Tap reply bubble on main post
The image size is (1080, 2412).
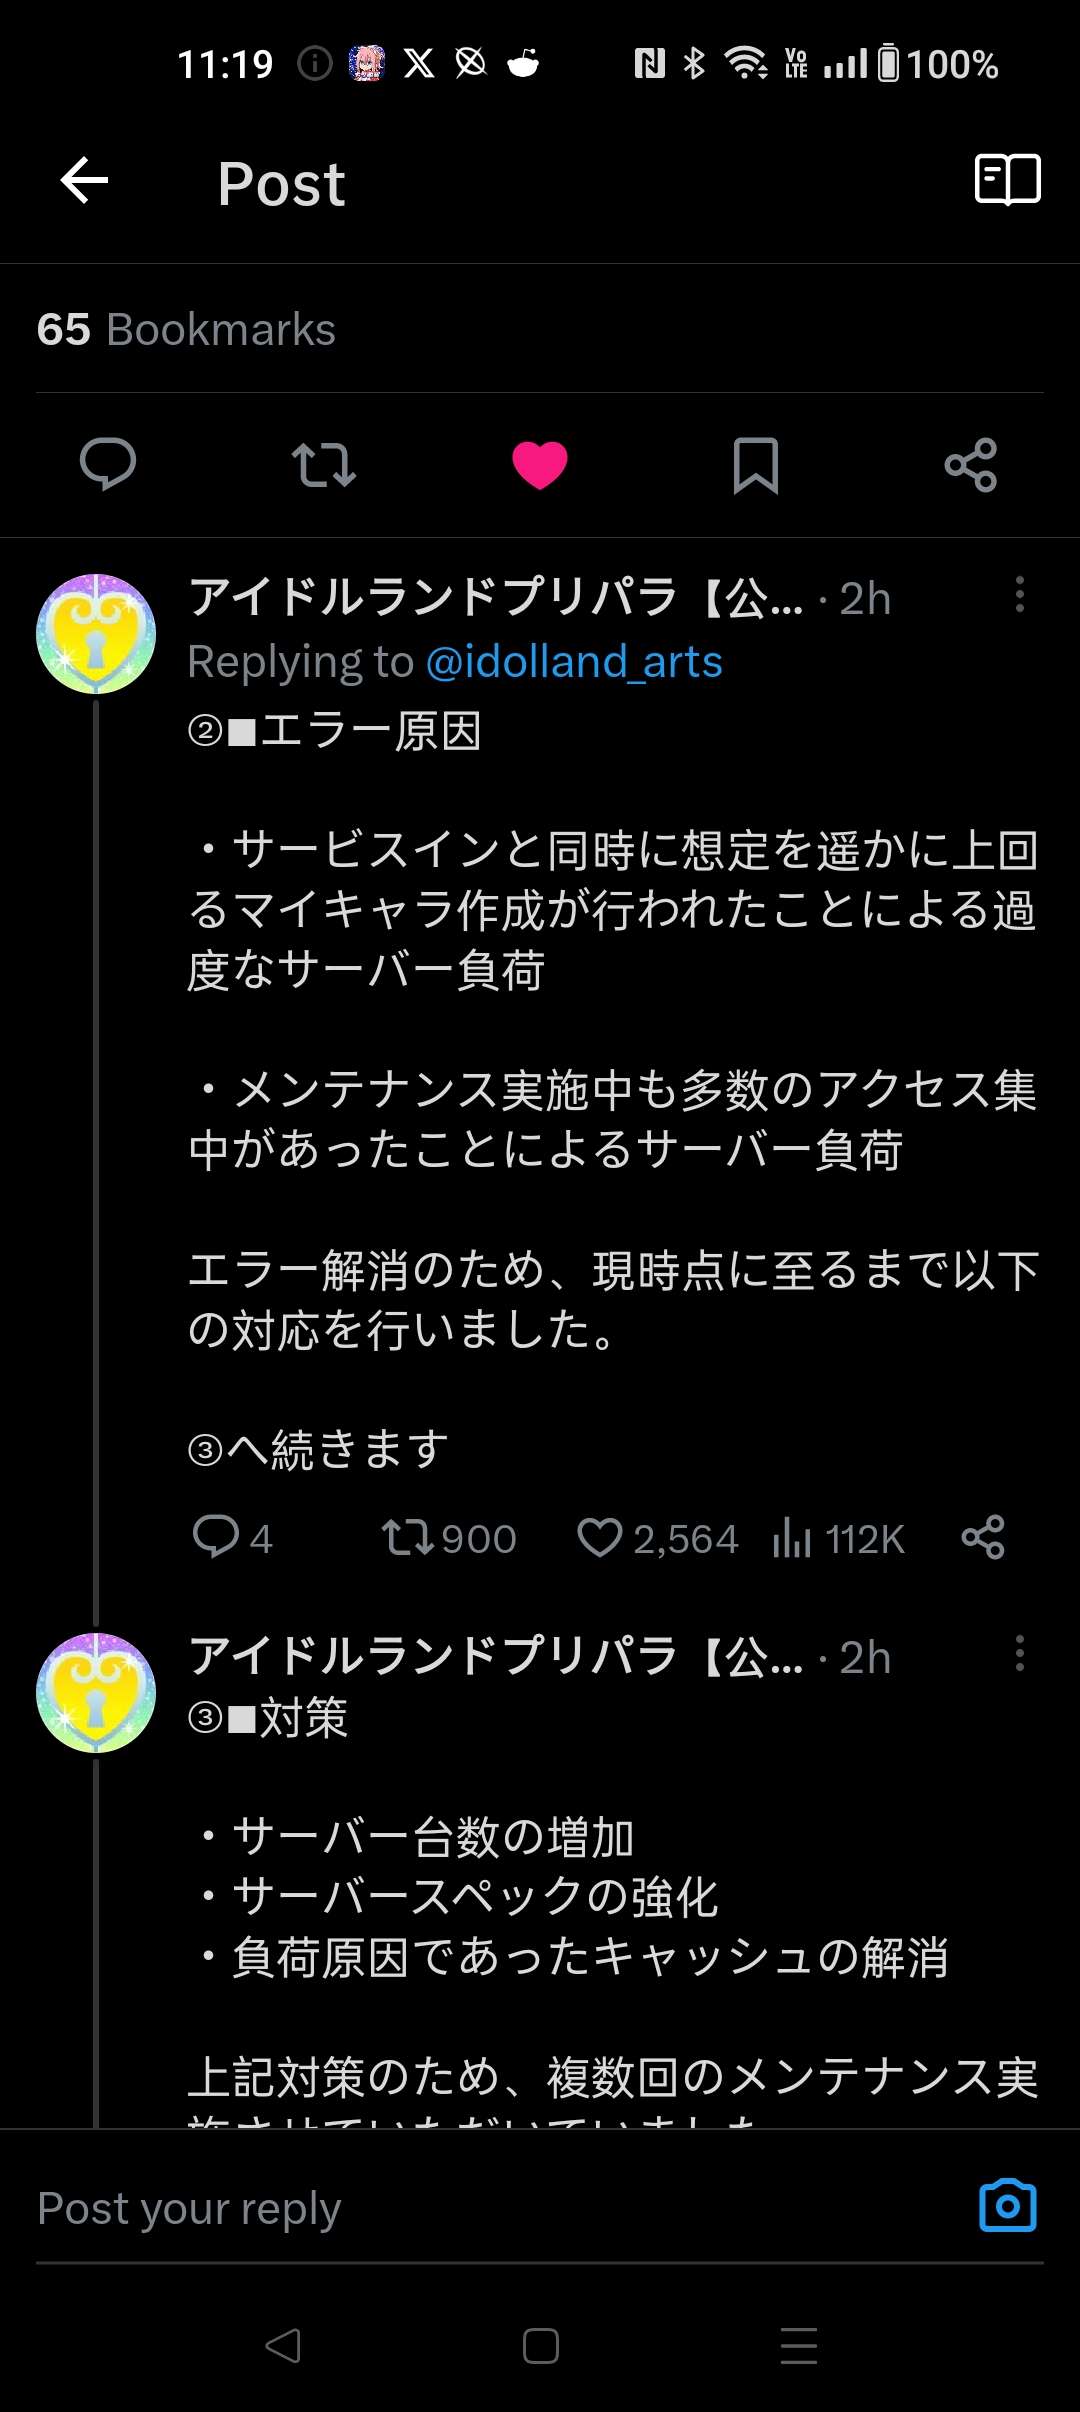click(x=107, y=464)
